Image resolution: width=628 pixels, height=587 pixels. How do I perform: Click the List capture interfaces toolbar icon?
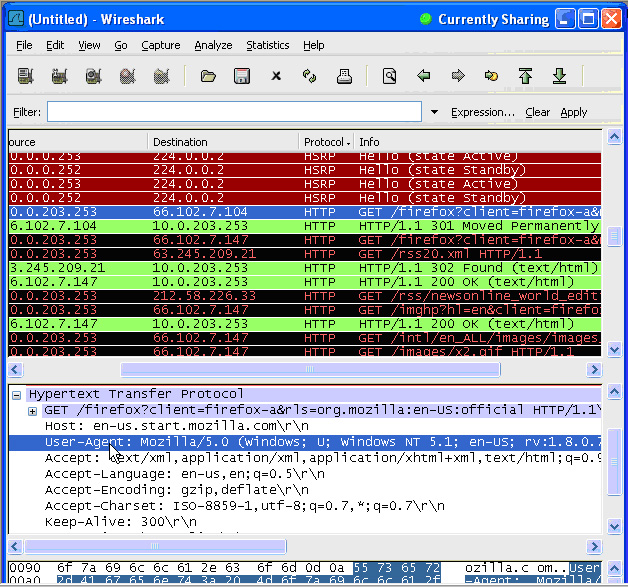point(26,76)
